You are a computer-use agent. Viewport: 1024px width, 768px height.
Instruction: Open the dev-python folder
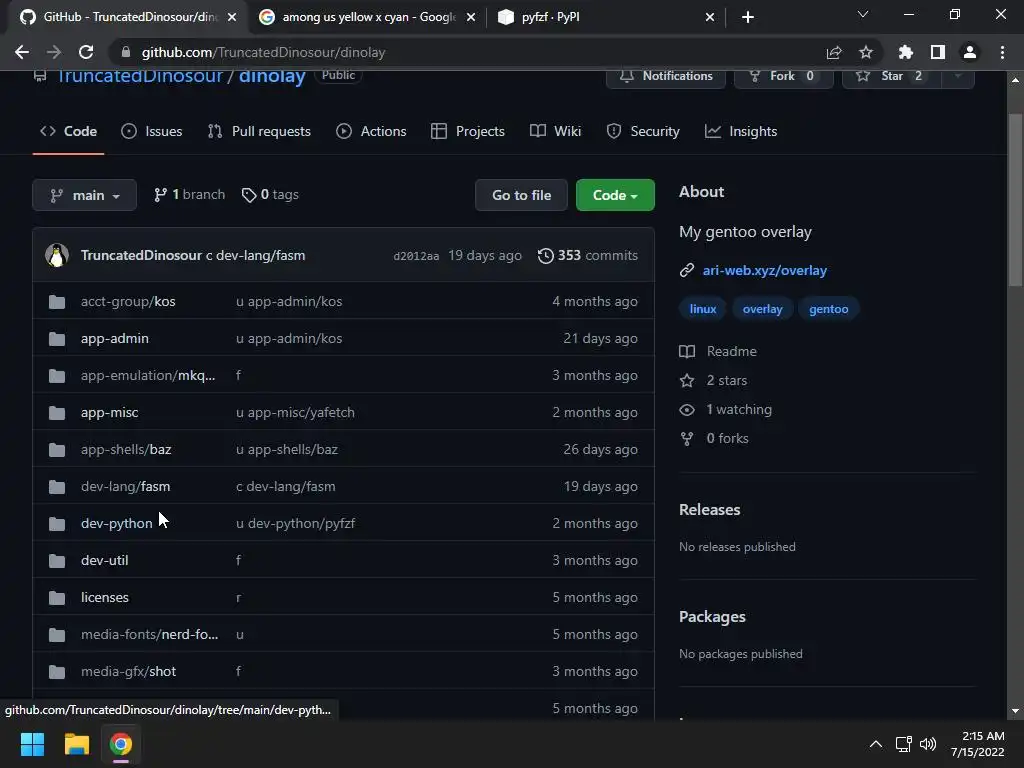[116, 523]
